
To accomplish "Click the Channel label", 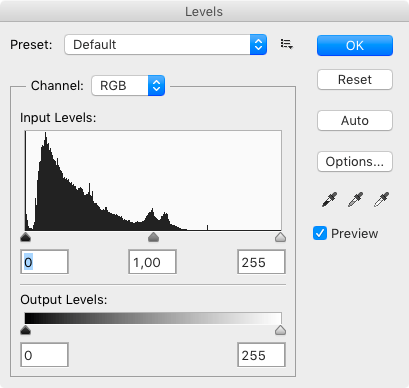I will tap(57, 86).
